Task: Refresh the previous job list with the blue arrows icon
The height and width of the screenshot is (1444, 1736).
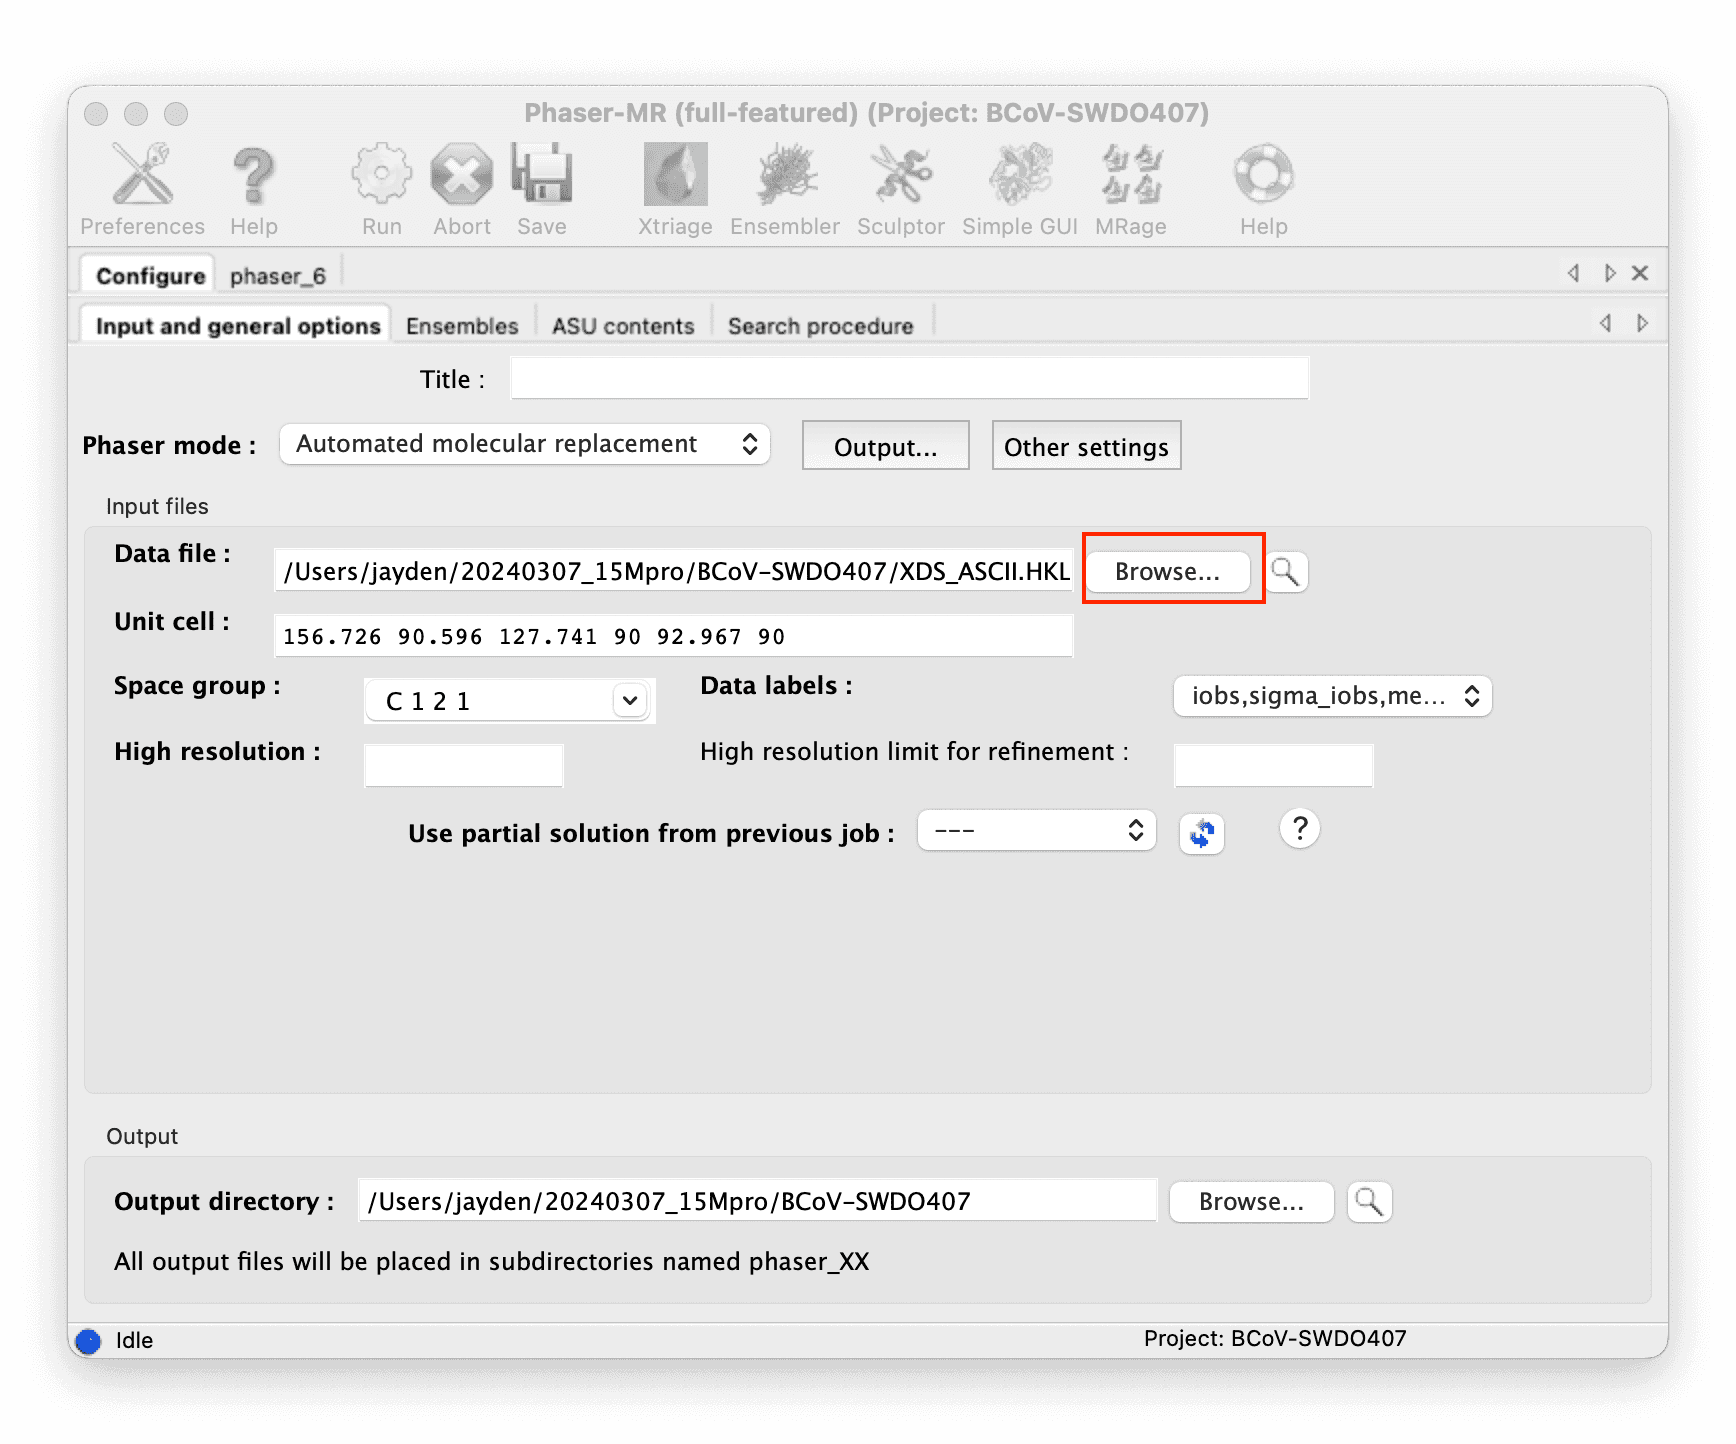Action: (1202, 833)
